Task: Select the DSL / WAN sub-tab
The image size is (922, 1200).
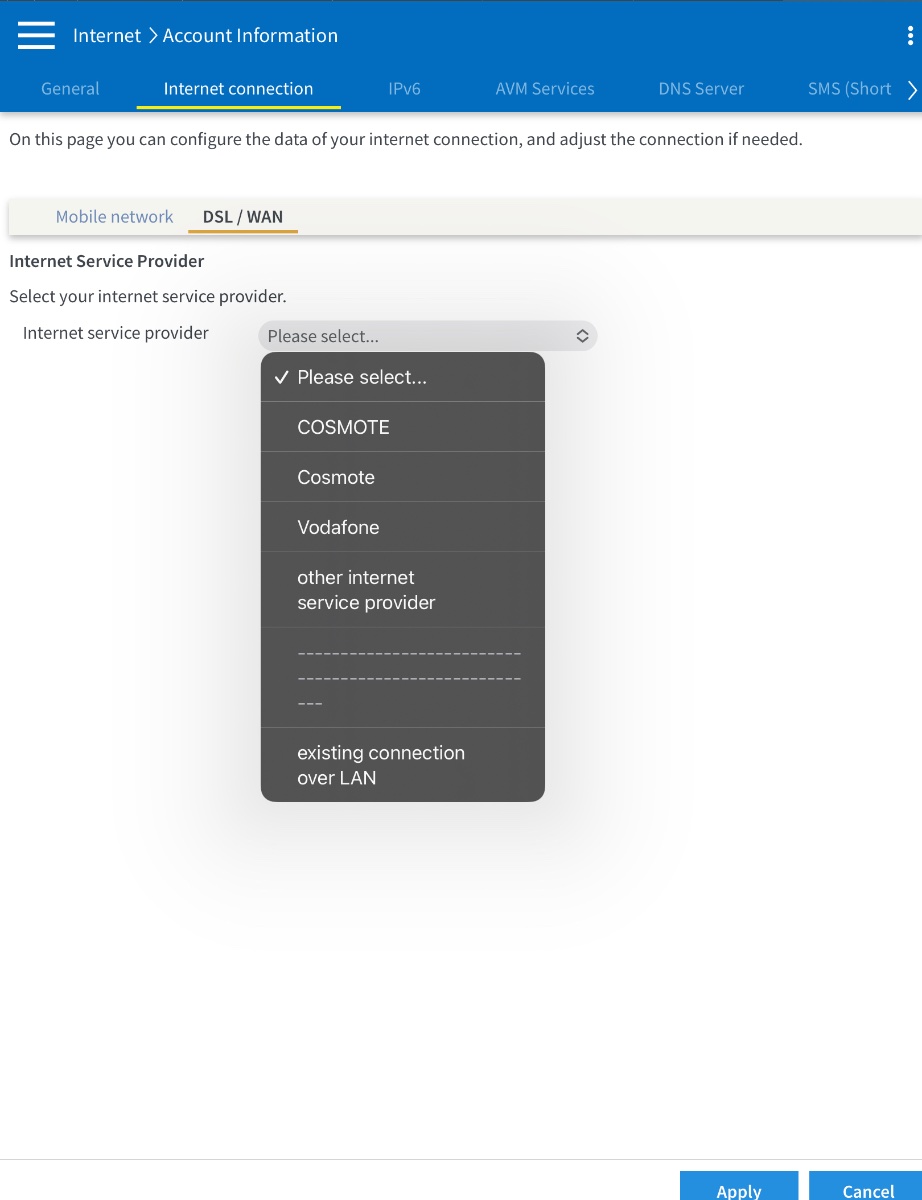Action: point(243,216)
